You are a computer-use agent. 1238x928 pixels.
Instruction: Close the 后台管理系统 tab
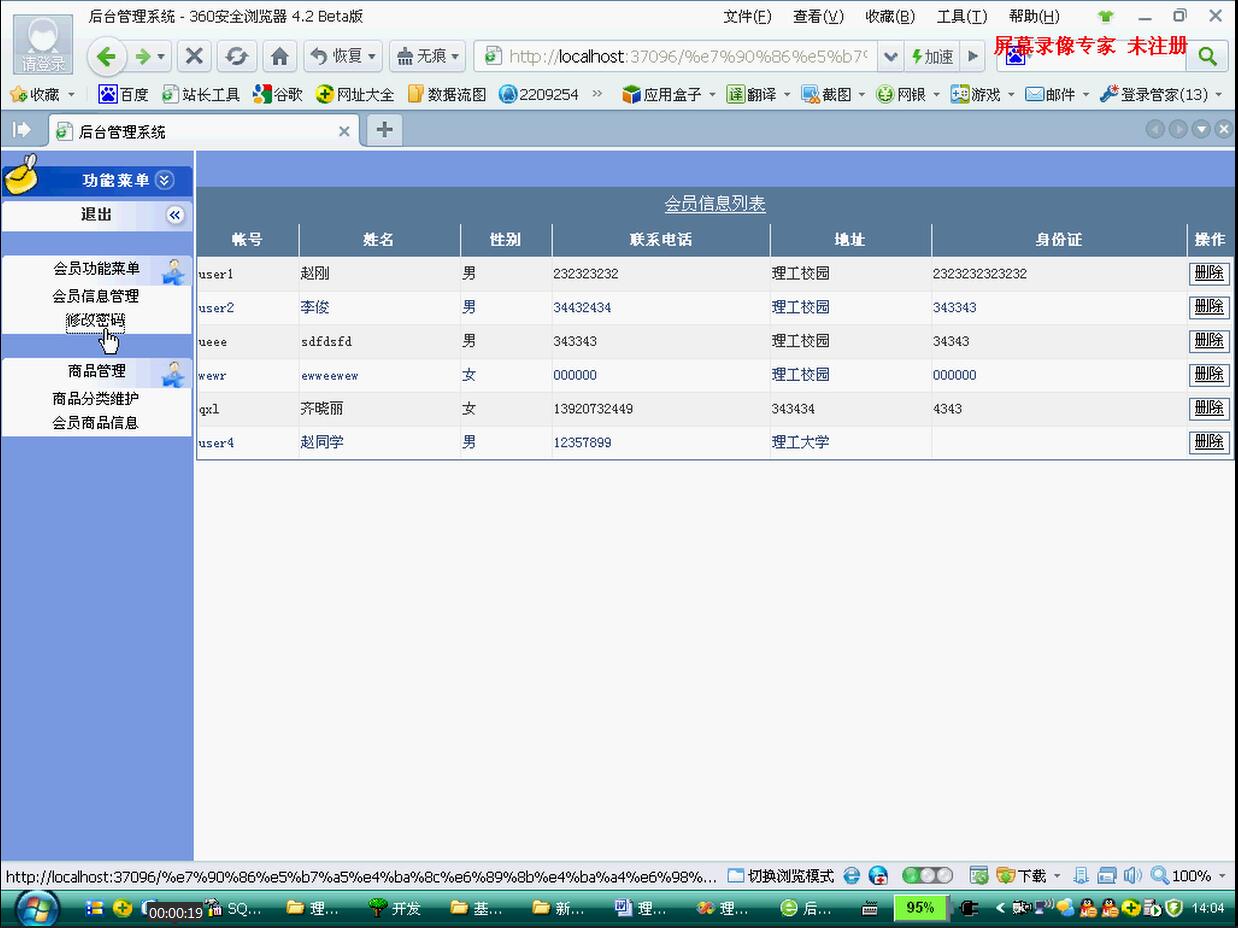pyautogui.click(x=344, y=131)
